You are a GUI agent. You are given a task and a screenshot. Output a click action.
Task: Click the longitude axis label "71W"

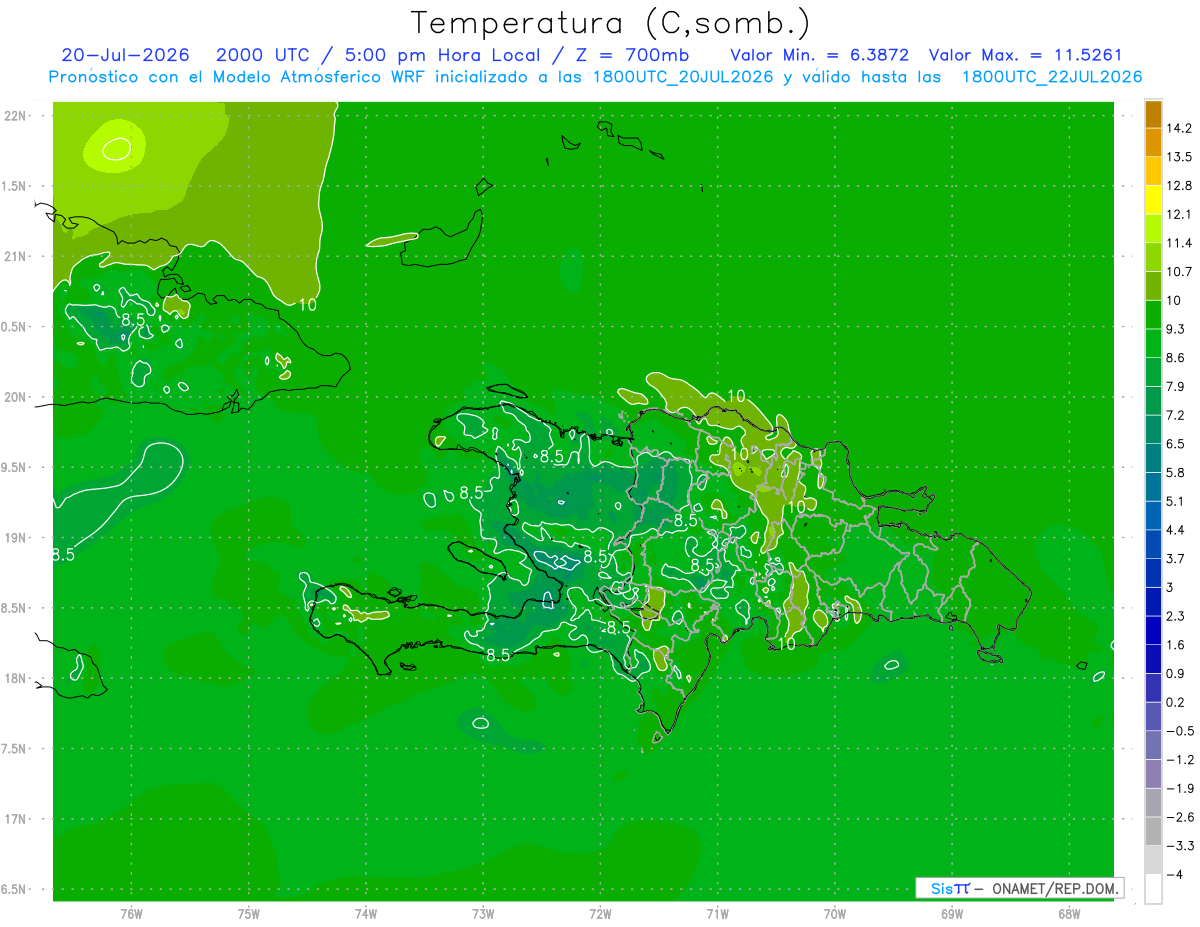(717, 913)
